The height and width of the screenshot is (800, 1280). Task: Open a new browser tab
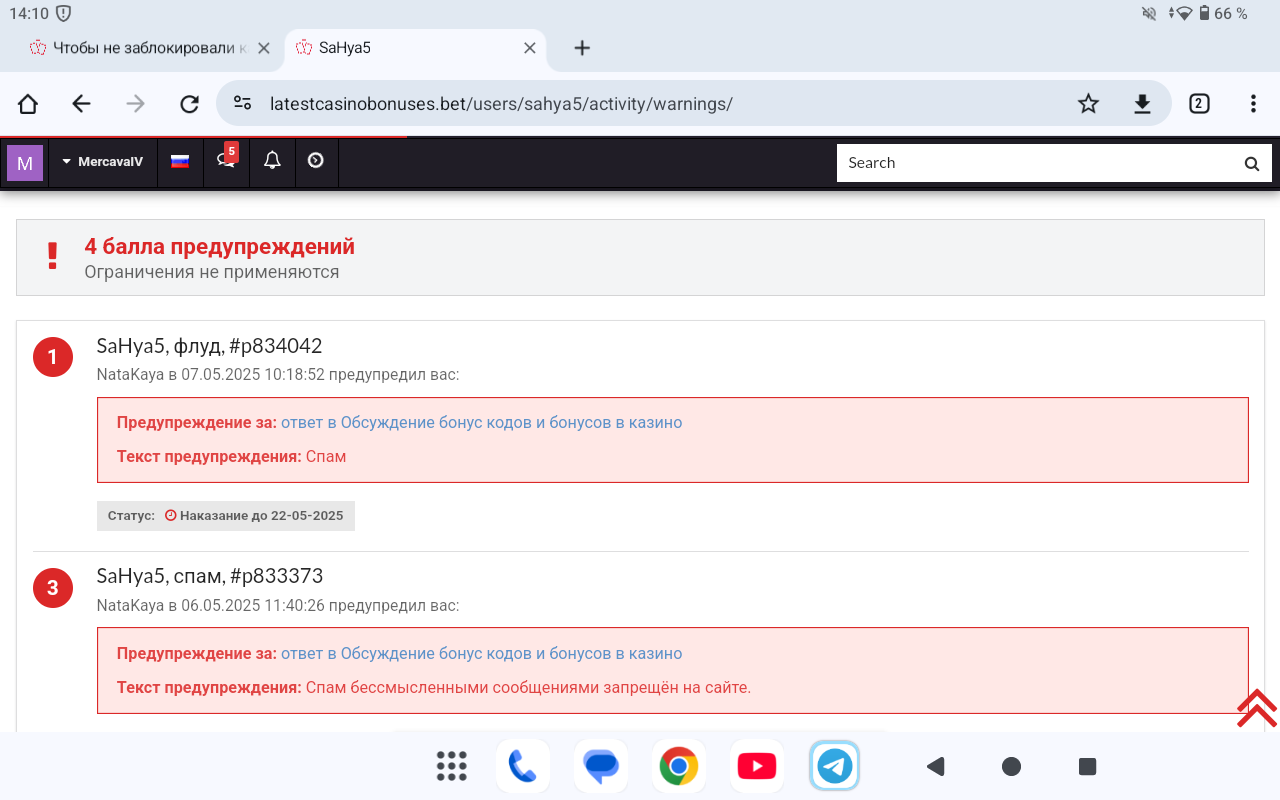[x=582, y=48]
